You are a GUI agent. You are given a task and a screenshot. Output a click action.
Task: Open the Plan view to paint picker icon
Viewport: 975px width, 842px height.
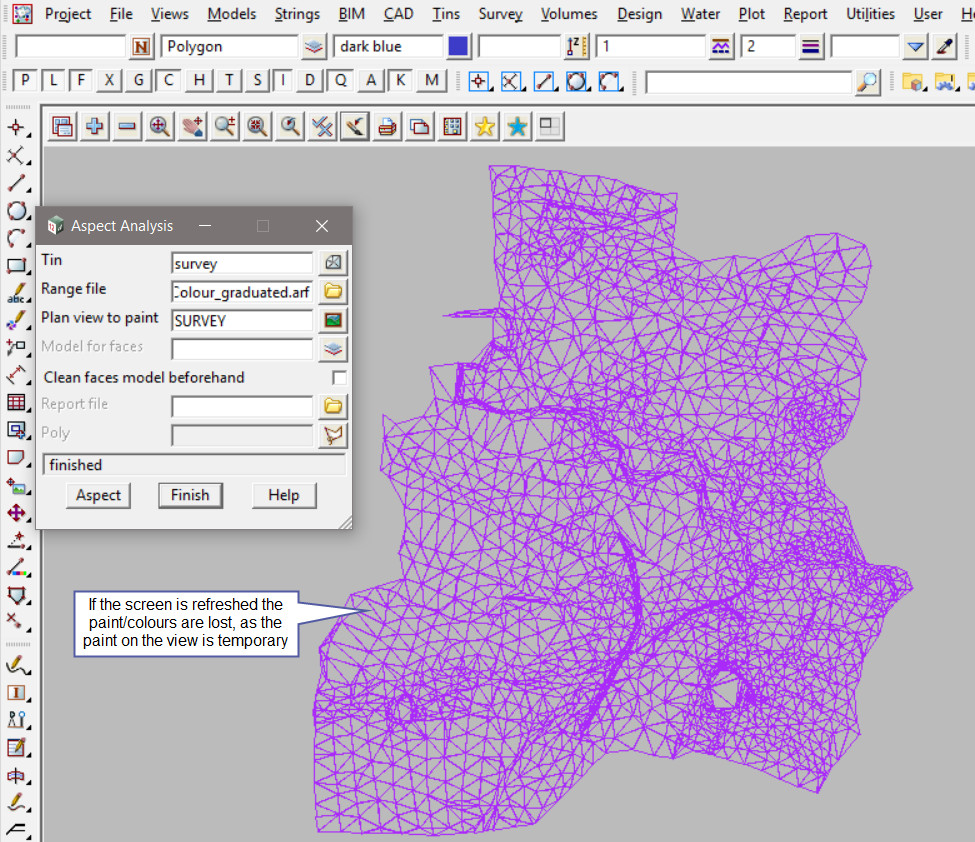(x=333, y=321)
